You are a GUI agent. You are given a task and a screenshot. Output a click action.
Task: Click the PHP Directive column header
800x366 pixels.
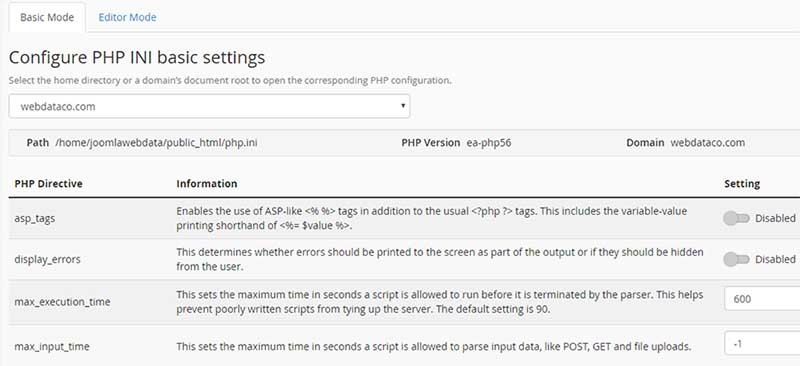[48, 184]
